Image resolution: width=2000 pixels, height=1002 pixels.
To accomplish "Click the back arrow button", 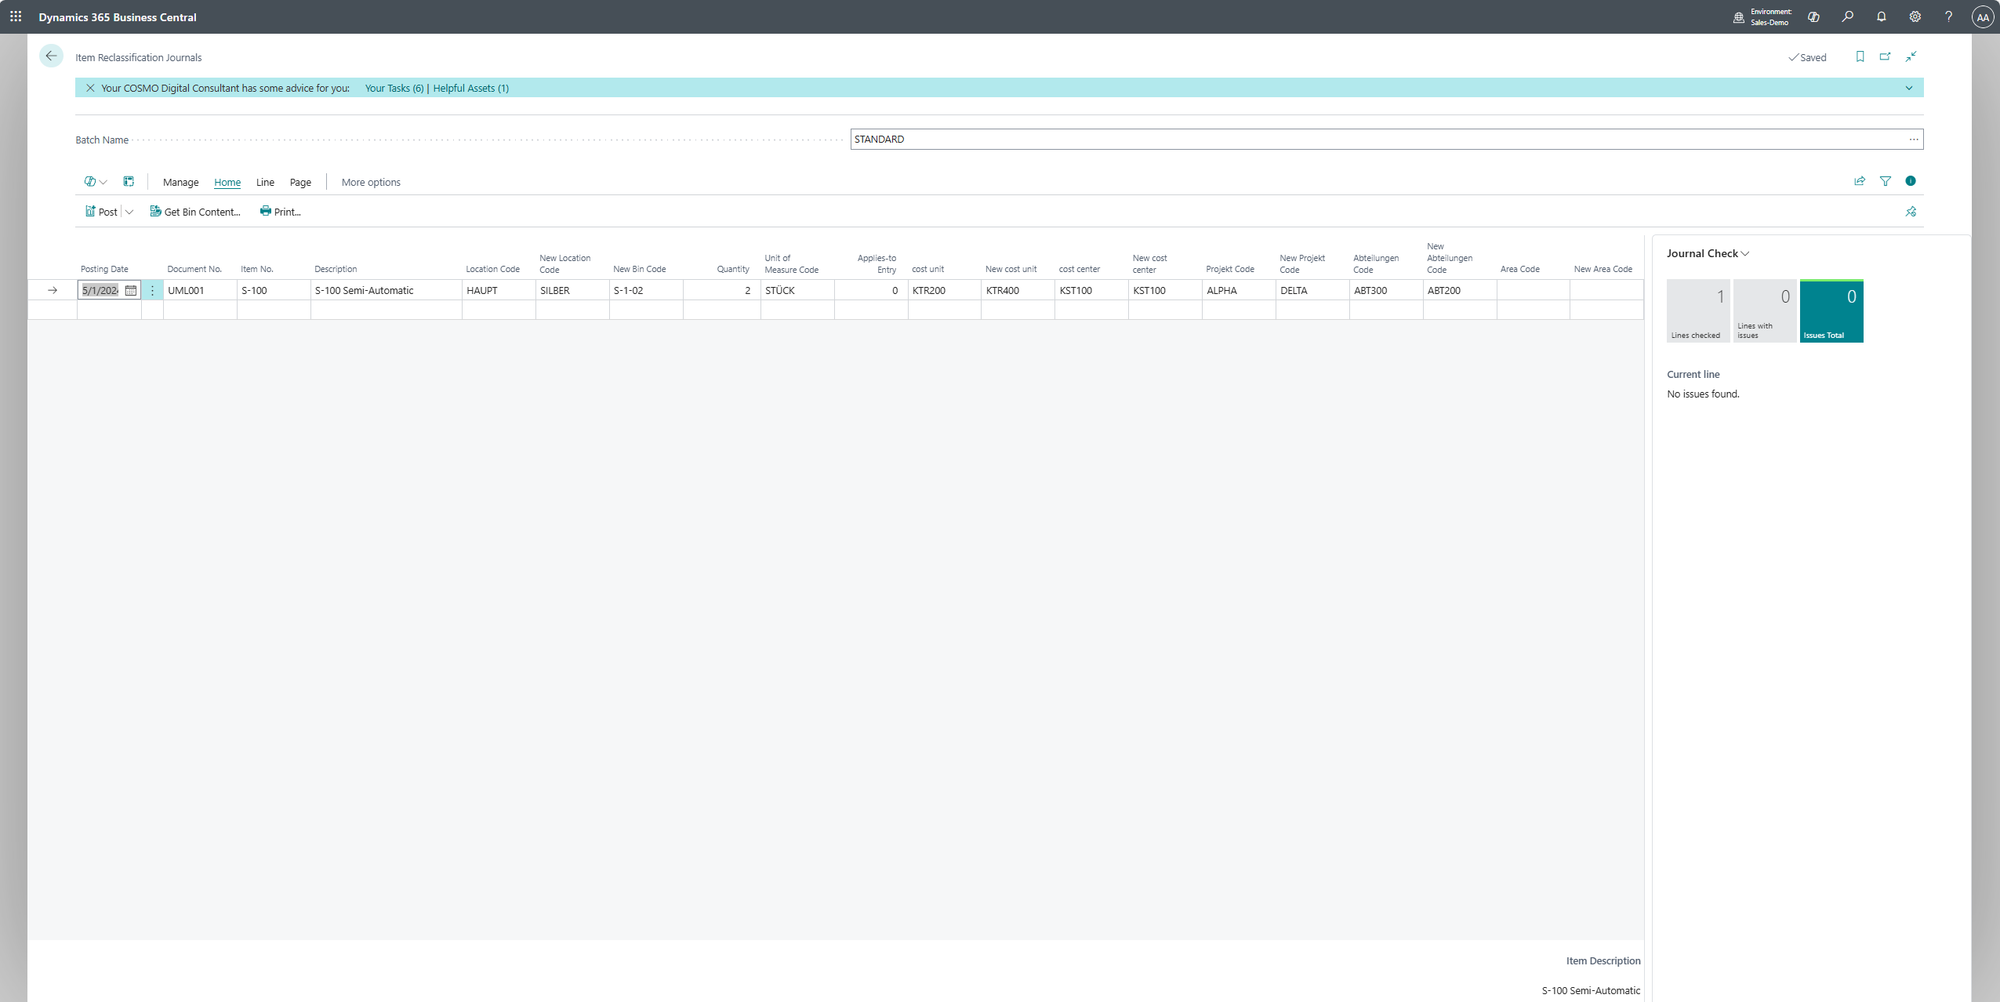I will coord(51,56).
